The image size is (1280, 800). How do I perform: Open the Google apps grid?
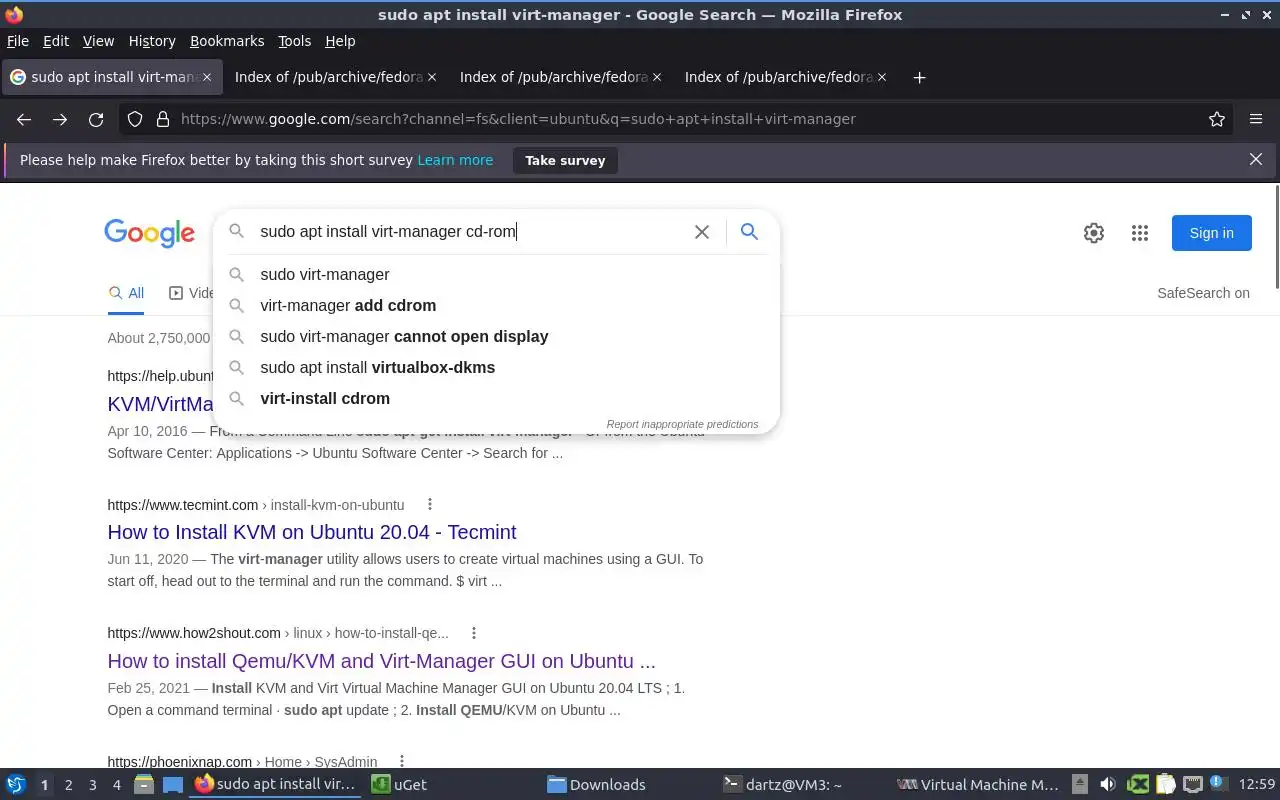[x=1140, y=233]
